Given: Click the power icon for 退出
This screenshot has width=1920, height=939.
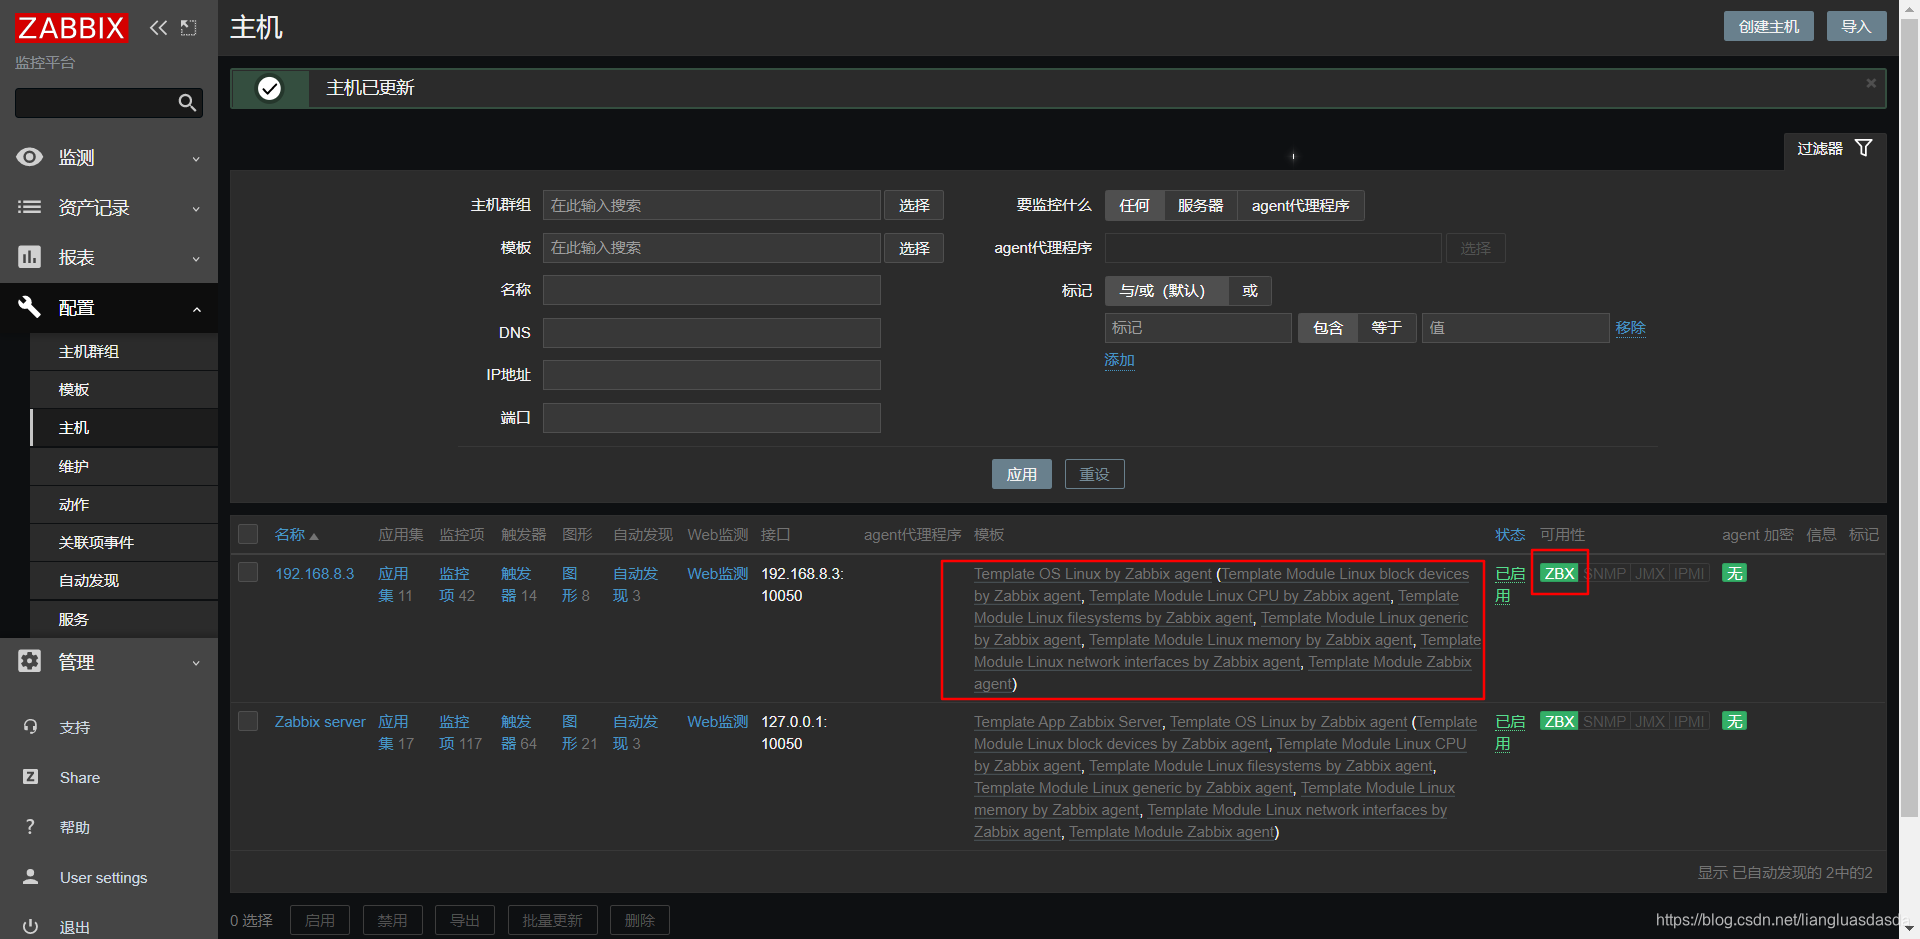Looking at the screenshot, I should (x=31, y=927).
